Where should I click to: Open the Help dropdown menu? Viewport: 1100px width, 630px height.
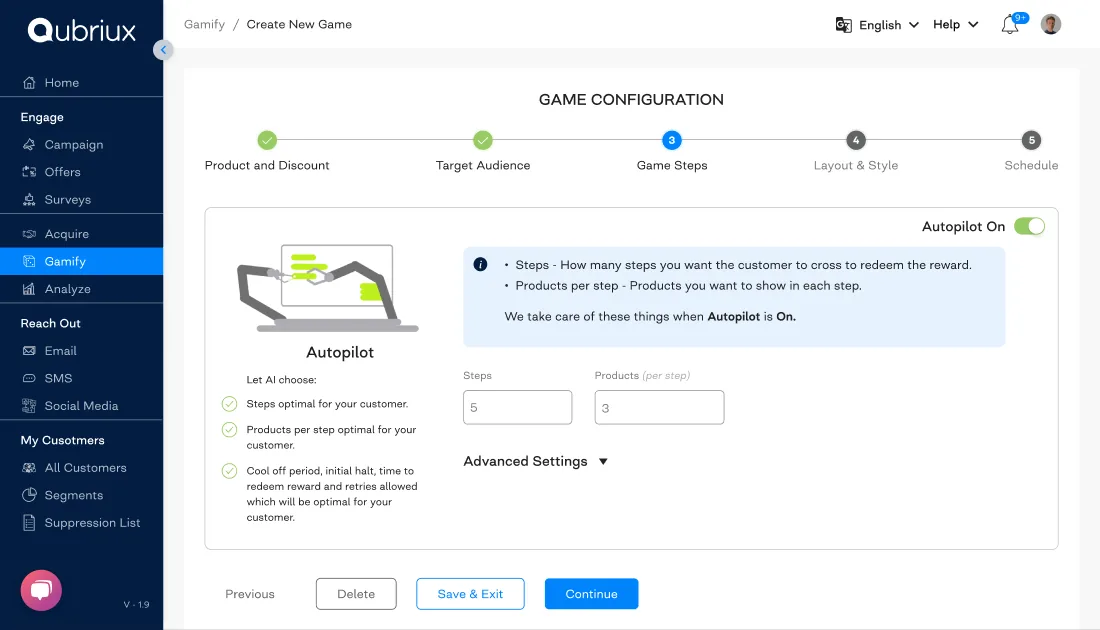[955, 25]
